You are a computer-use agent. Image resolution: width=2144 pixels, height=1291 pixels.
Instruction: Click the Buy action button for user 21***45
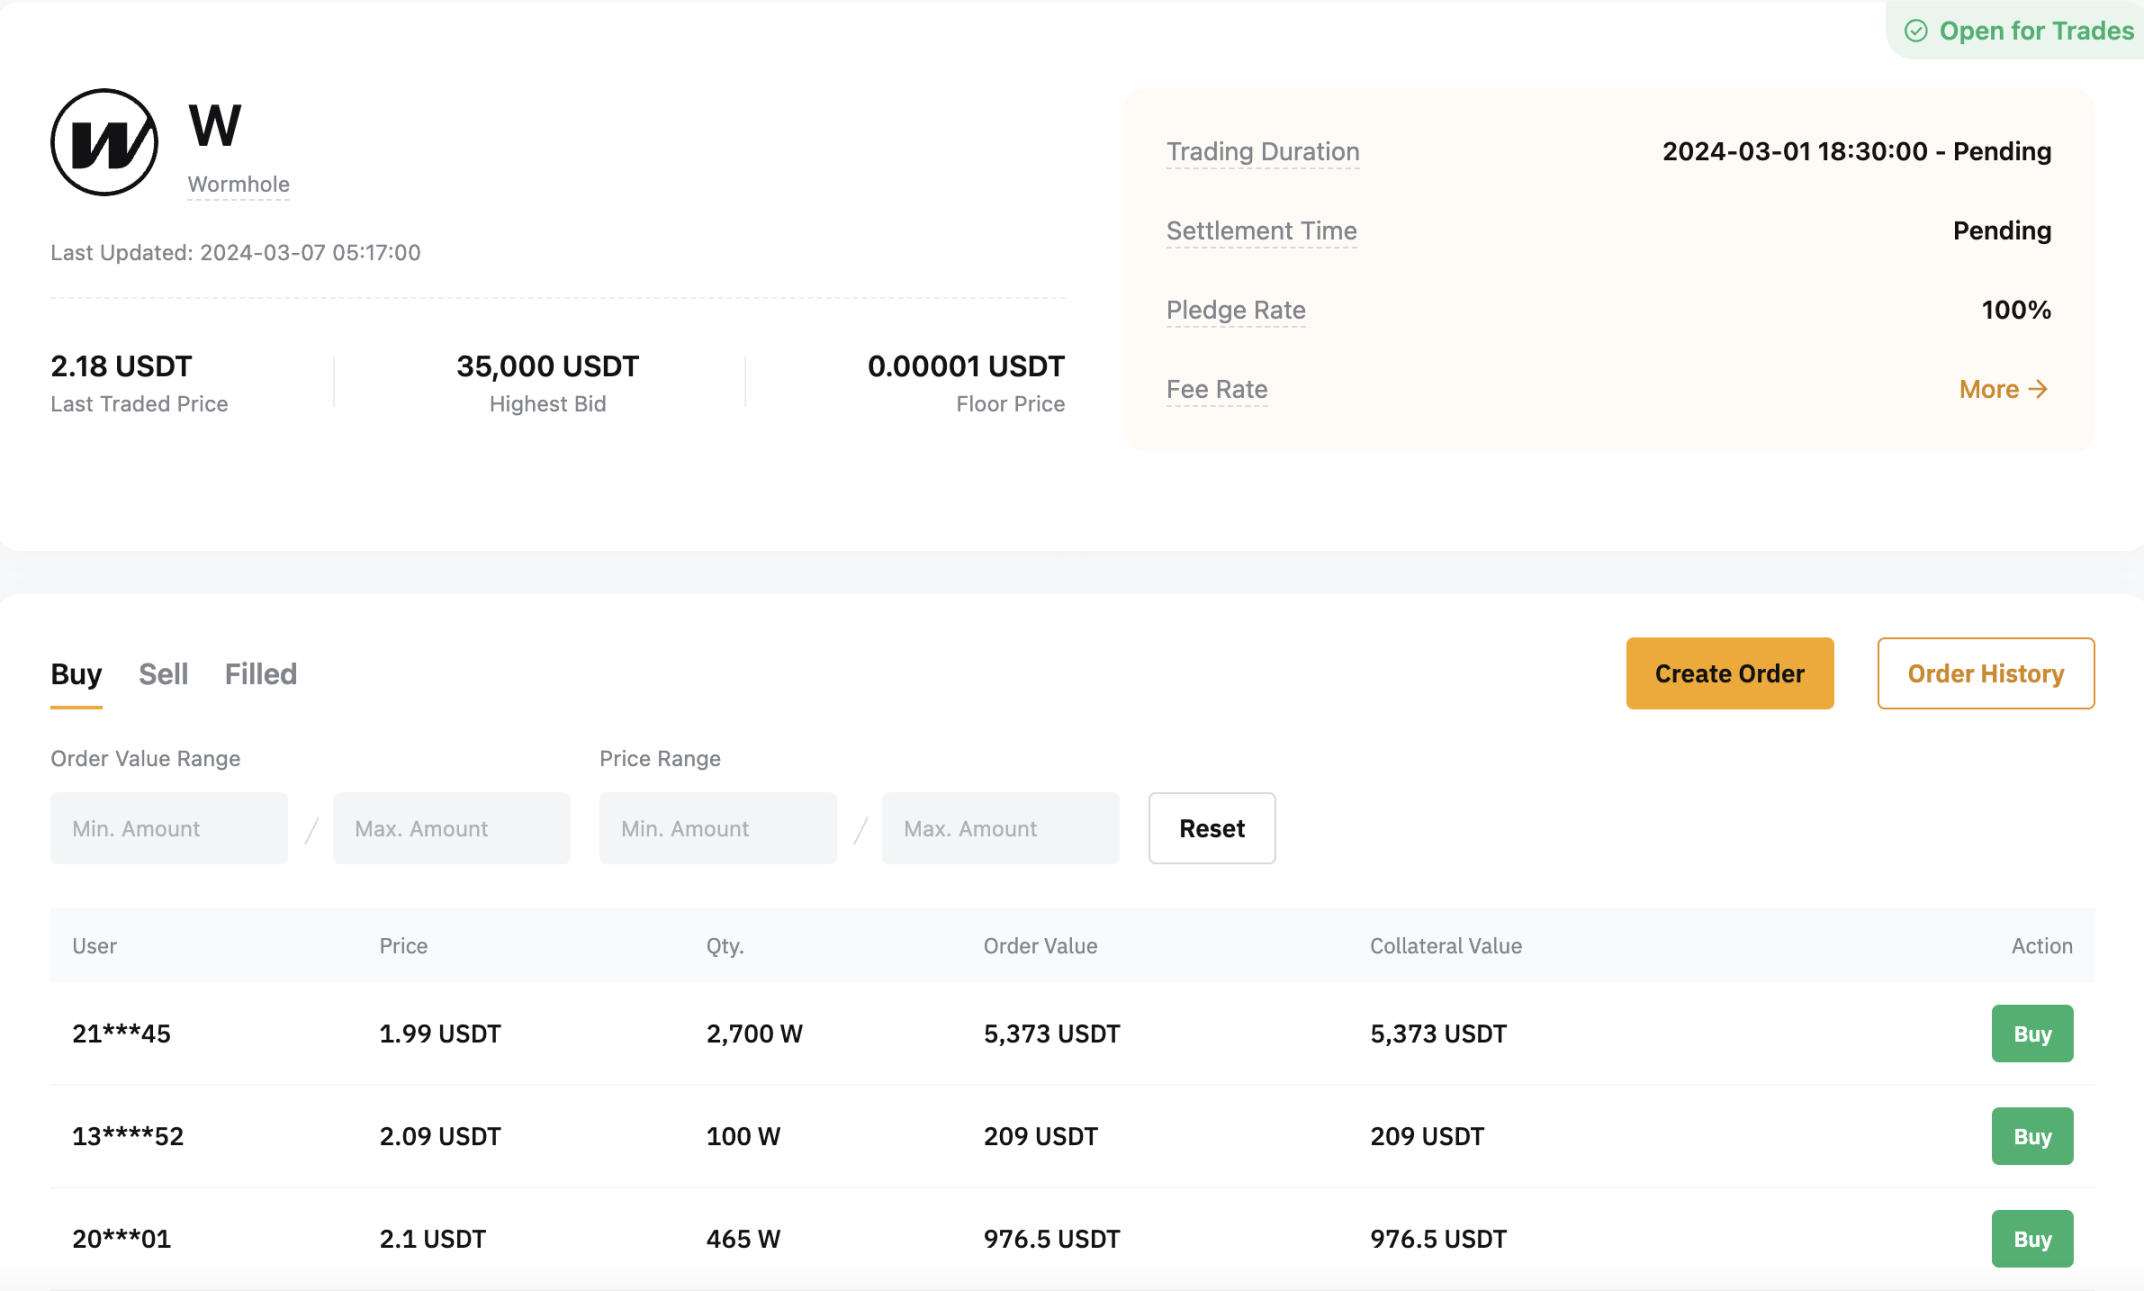(x=2032, y=1032)
